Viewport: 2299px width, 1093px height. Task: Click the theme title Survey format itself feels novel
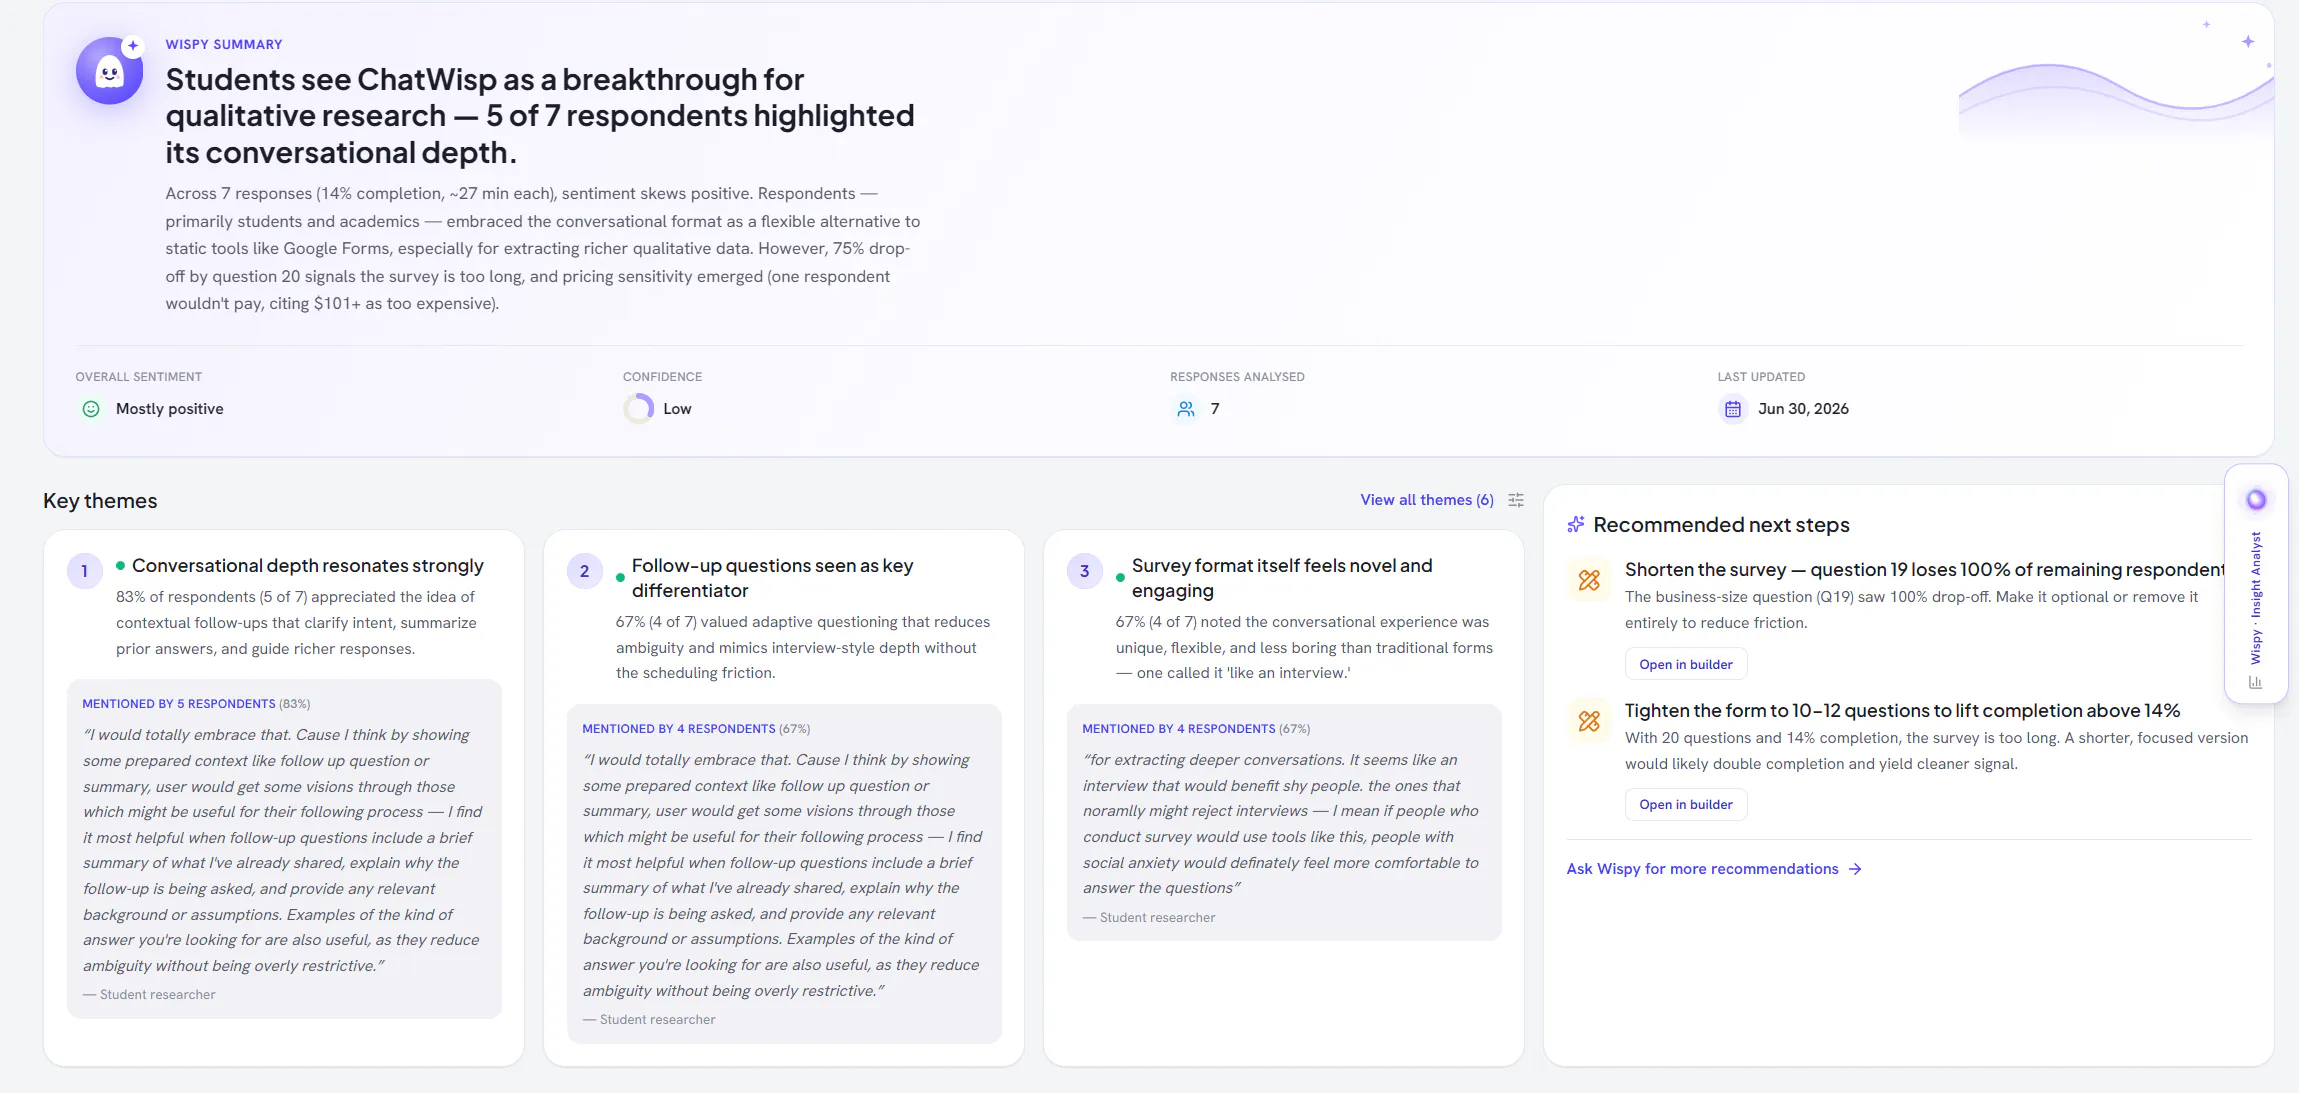(1282, 578)
